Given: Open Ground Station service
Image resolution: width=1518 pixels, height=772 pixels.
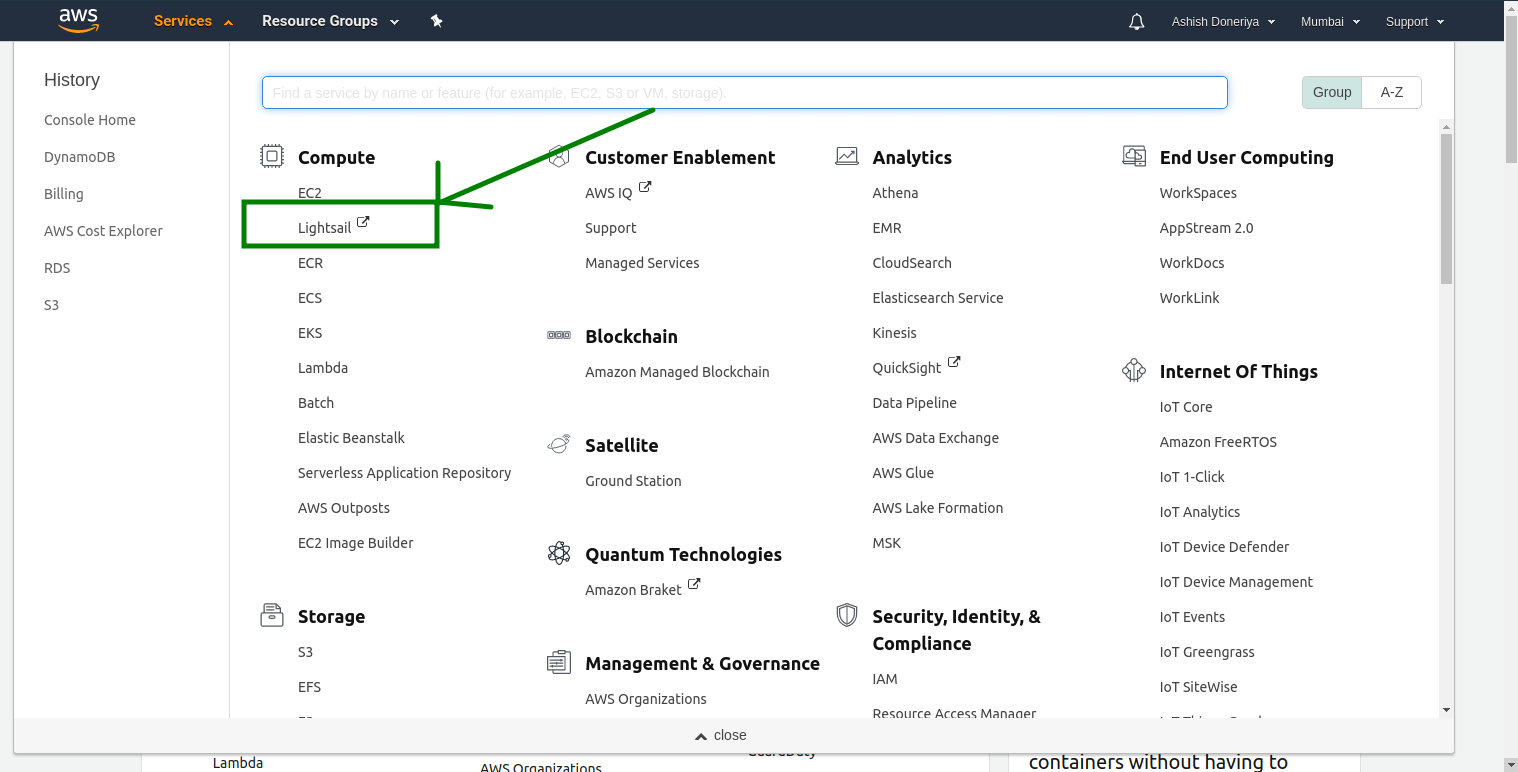Looking at the screenshot, I should [x=633, y=481].
